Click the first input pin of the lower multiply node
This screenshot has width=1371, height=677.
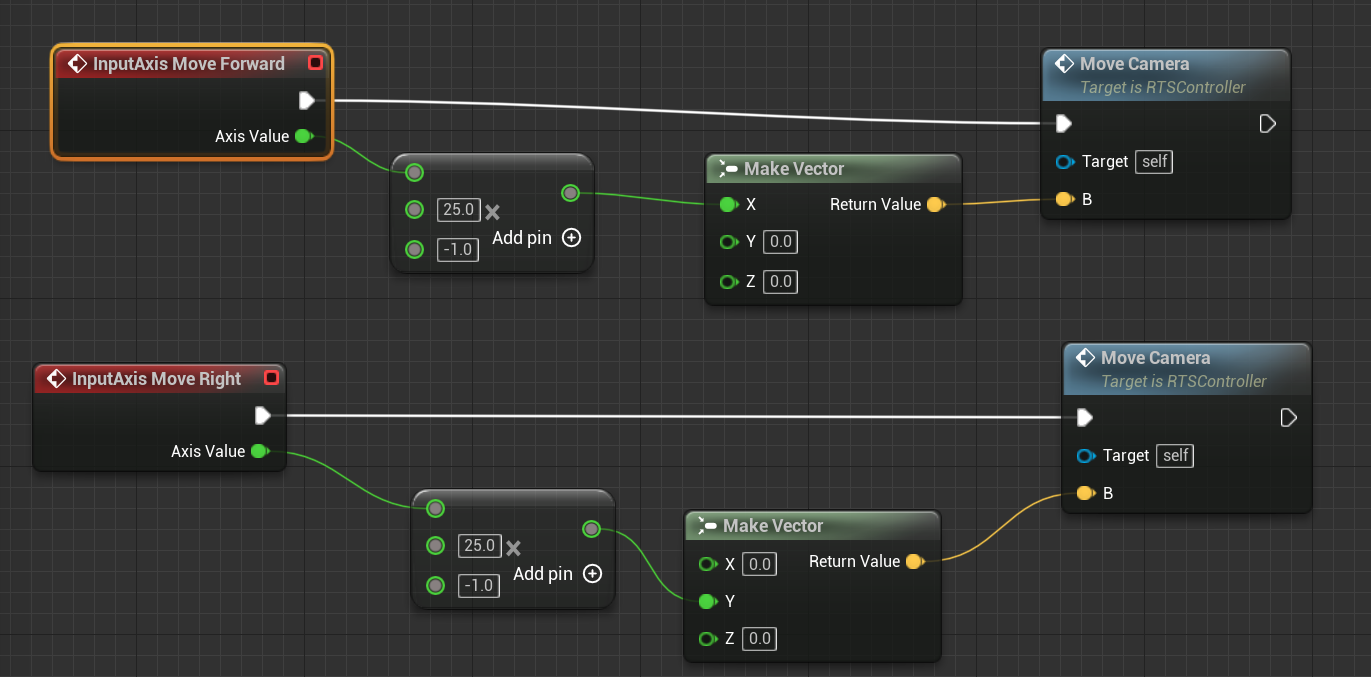(435, 508)
